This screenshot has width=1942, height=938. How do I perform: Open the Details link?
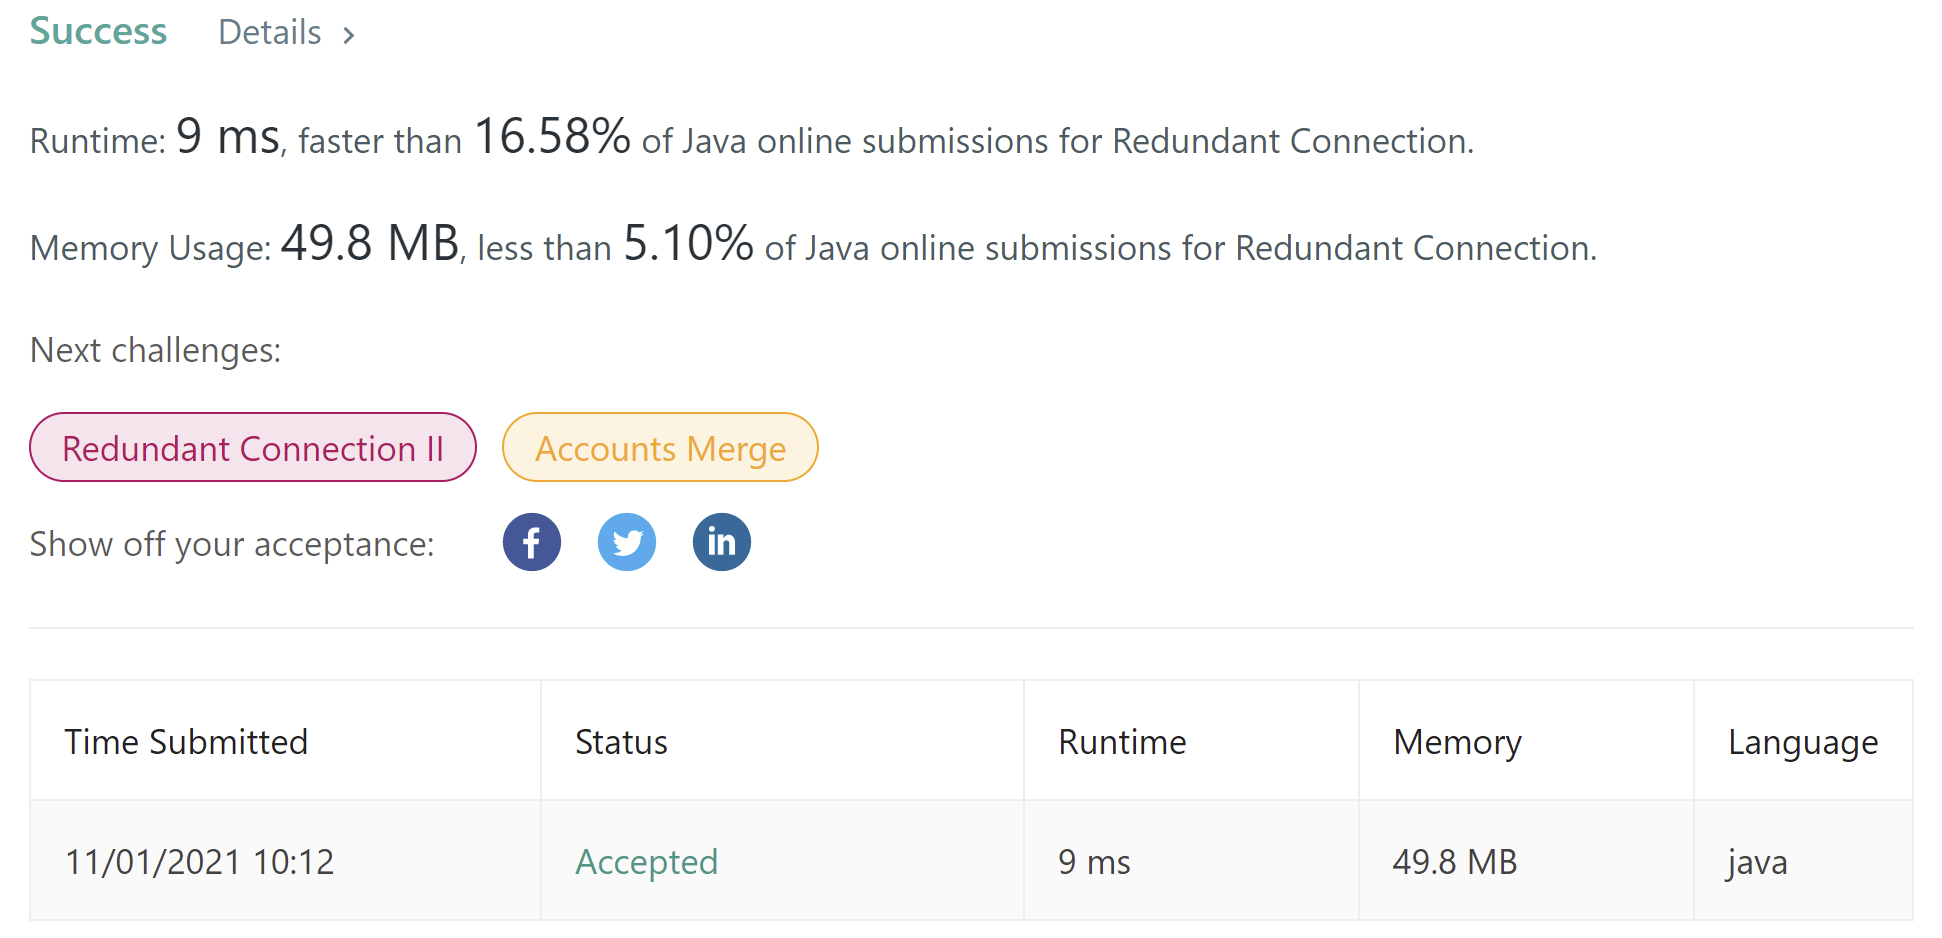269,33
